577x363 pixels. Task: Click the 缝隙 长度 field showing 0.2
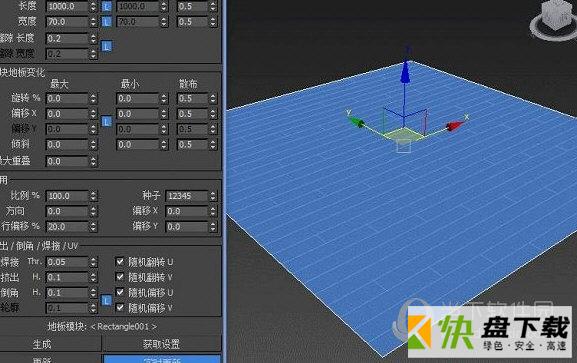pos(67,38)
